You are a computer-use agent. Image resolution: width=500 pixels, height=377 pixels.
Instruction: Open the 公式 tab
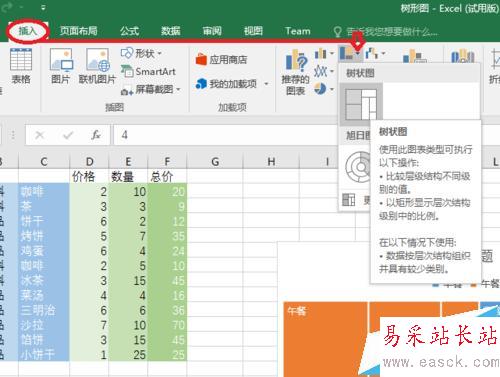point(129,31)
